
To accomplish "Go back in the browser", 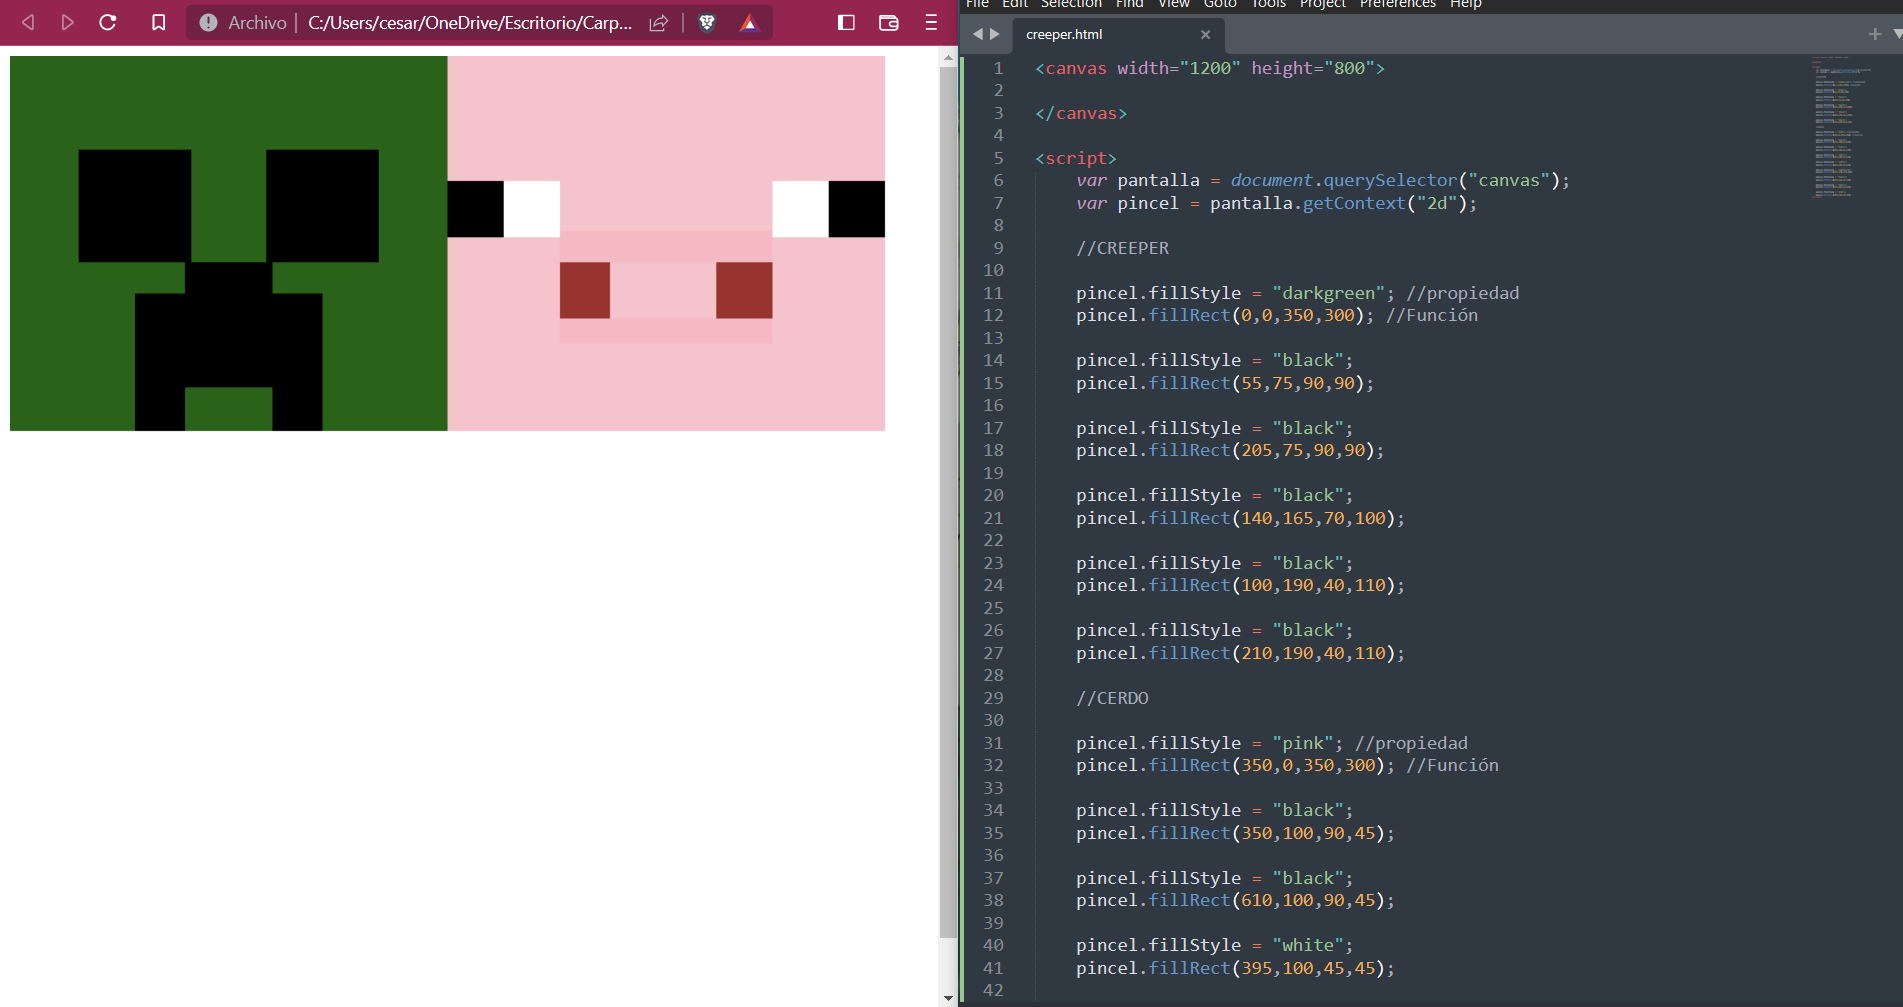I will point(28,22).
